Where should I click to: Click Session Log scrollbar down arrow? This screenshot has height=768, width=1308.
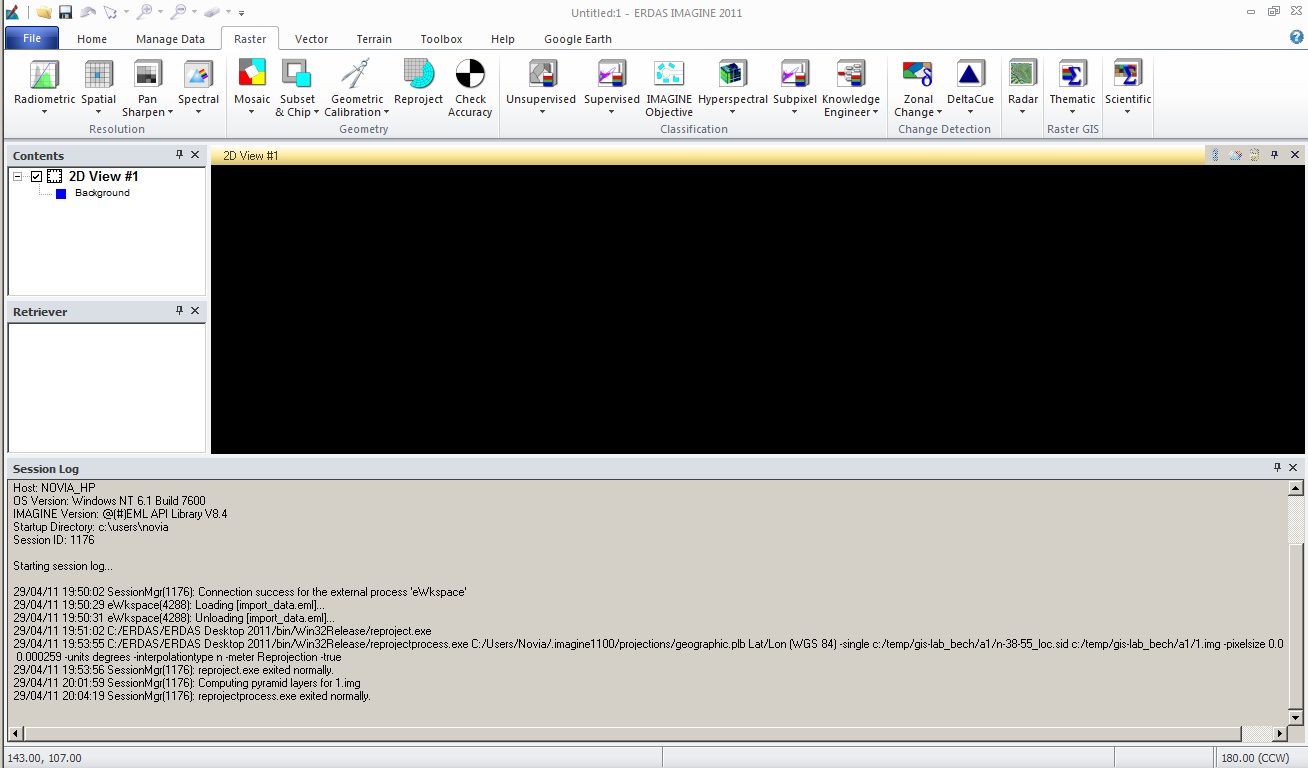point(1296,717)
